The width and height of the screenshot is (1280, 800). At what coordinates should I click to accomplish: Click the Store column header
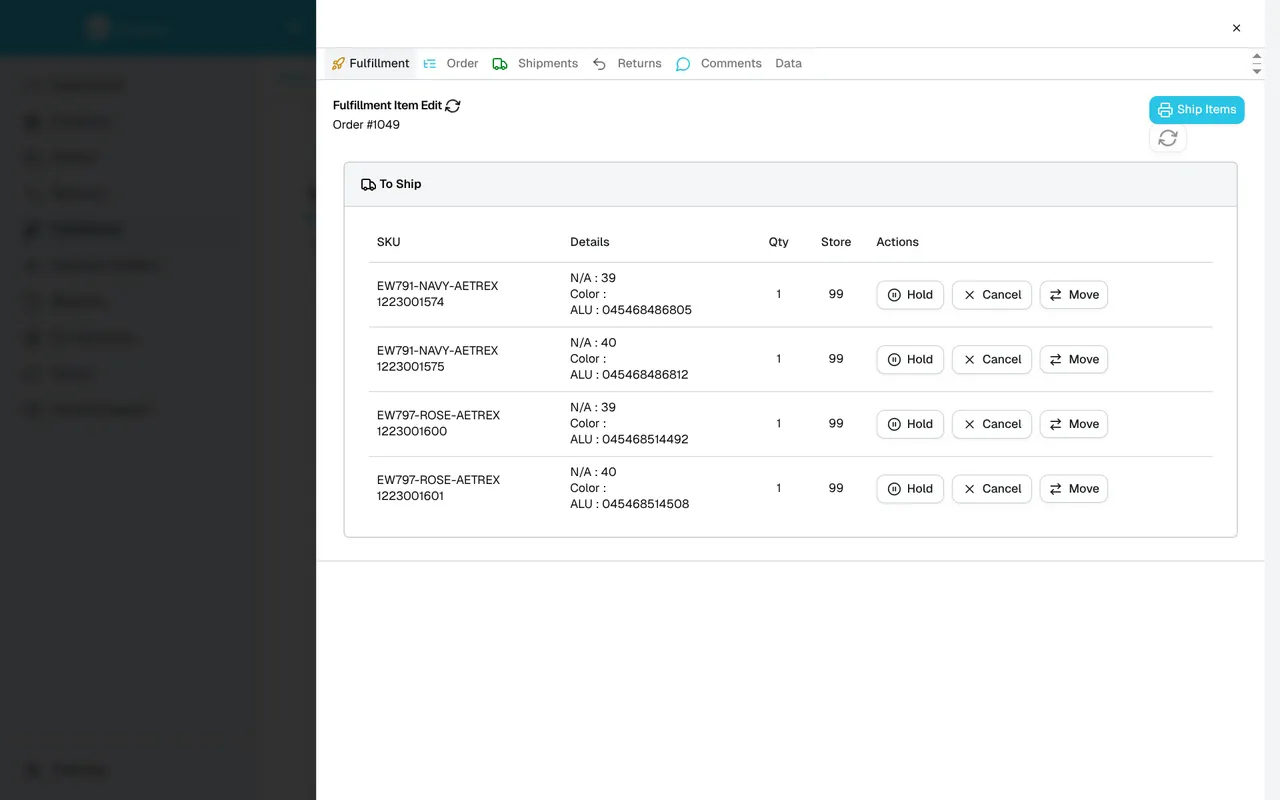pyautogui.click(x=836, y=242)
